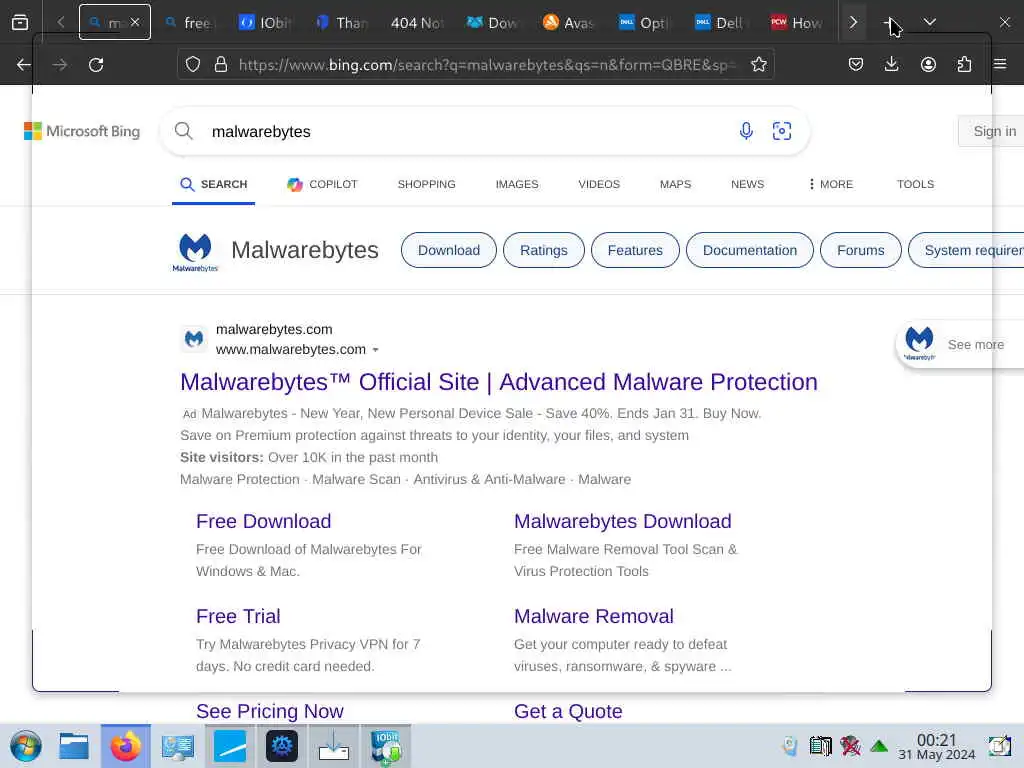Open the See Pricing Now sitelink
This screenshot has height=768, width=1024.
click(270, 711)
